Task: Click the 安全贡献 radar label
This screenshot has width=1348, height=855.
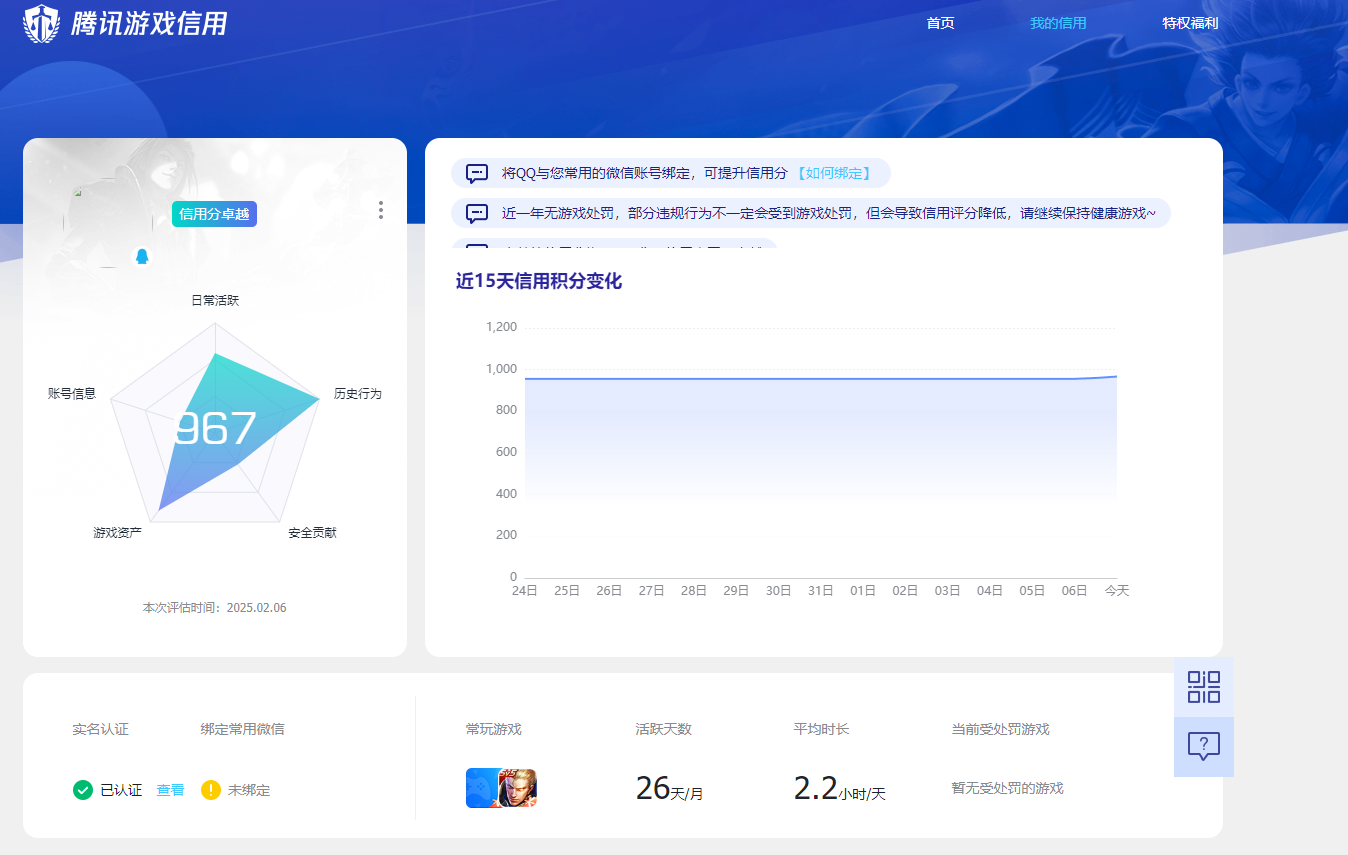Action: (x=312, y=533)
